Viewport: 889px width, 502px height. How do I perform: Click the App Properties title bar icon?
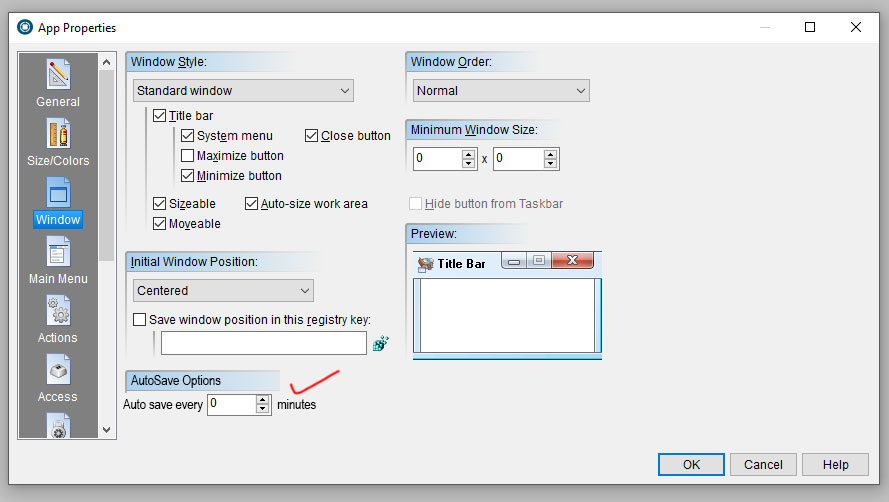coord(25,27)
